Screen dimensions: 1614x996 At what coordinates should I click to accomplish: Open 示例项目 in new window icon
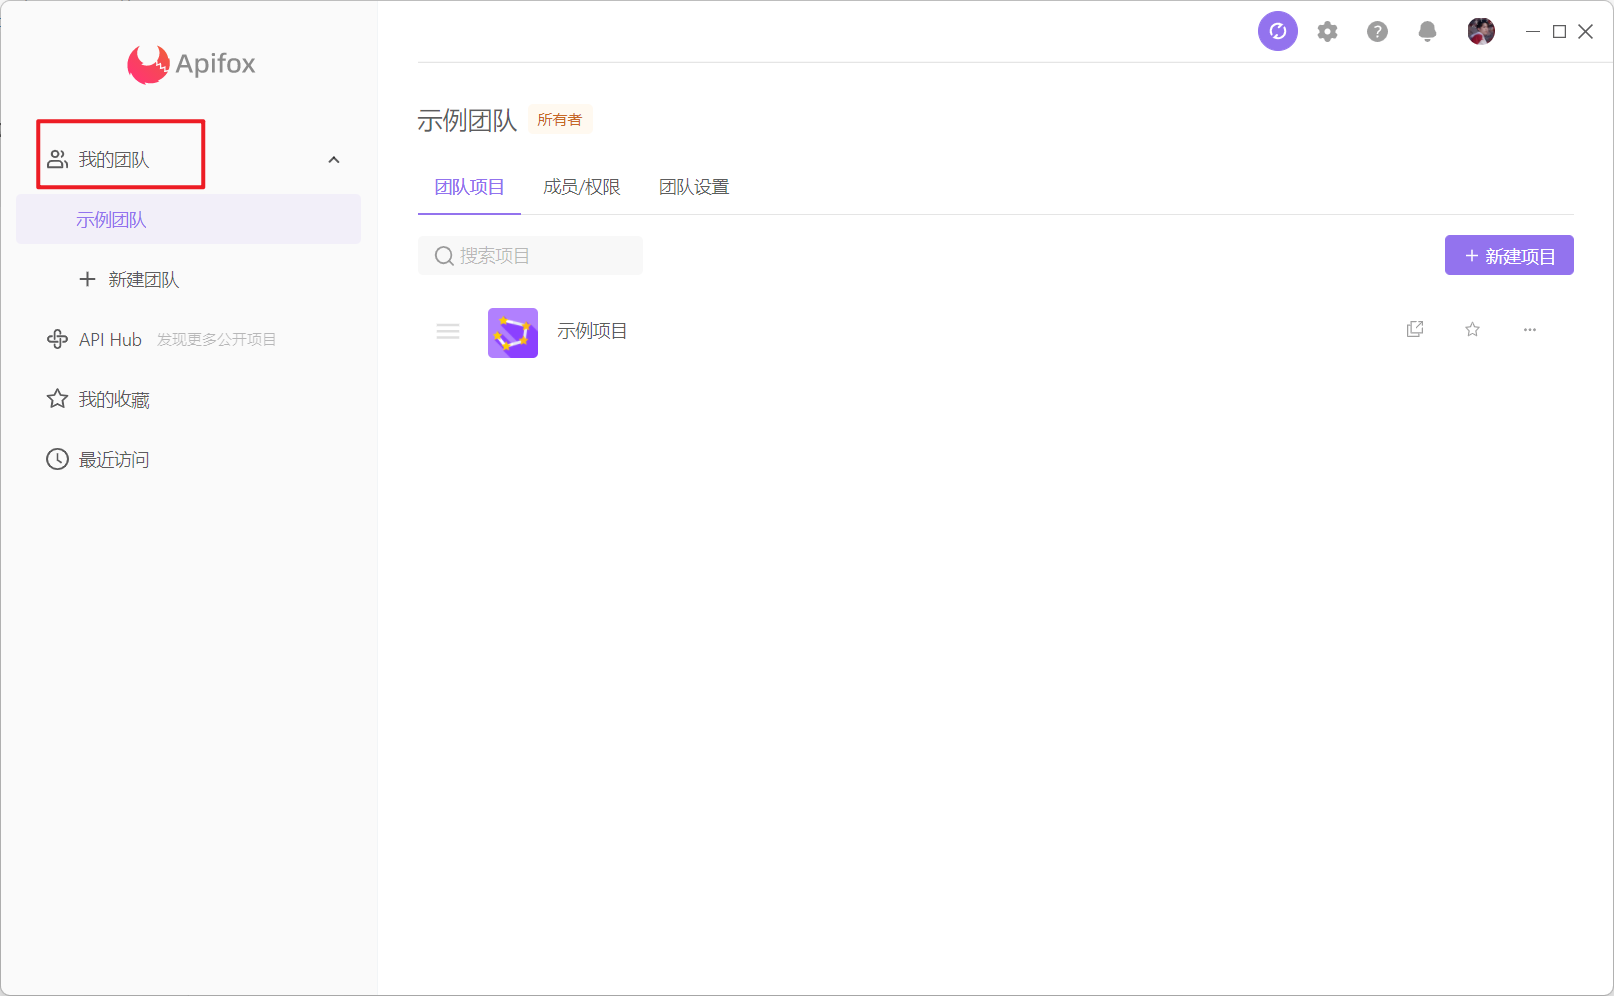click(x=1414, y=329)
